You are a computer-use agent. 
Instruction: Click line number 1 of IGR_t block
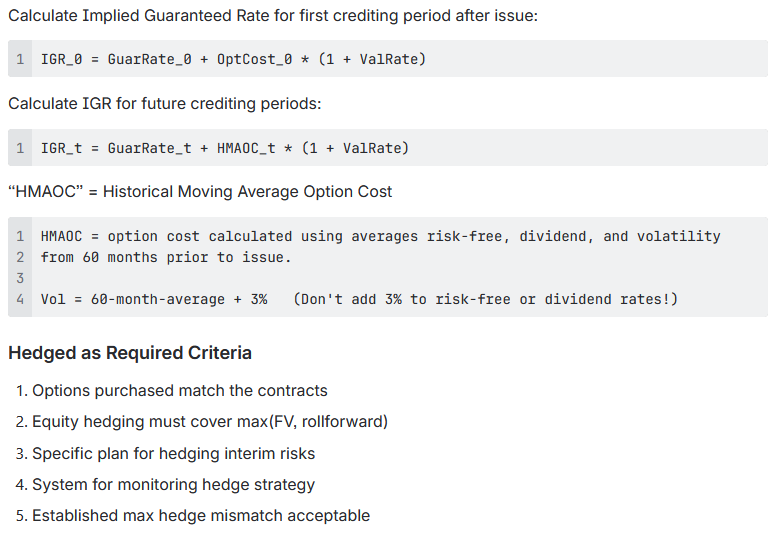tap(21, 148)
